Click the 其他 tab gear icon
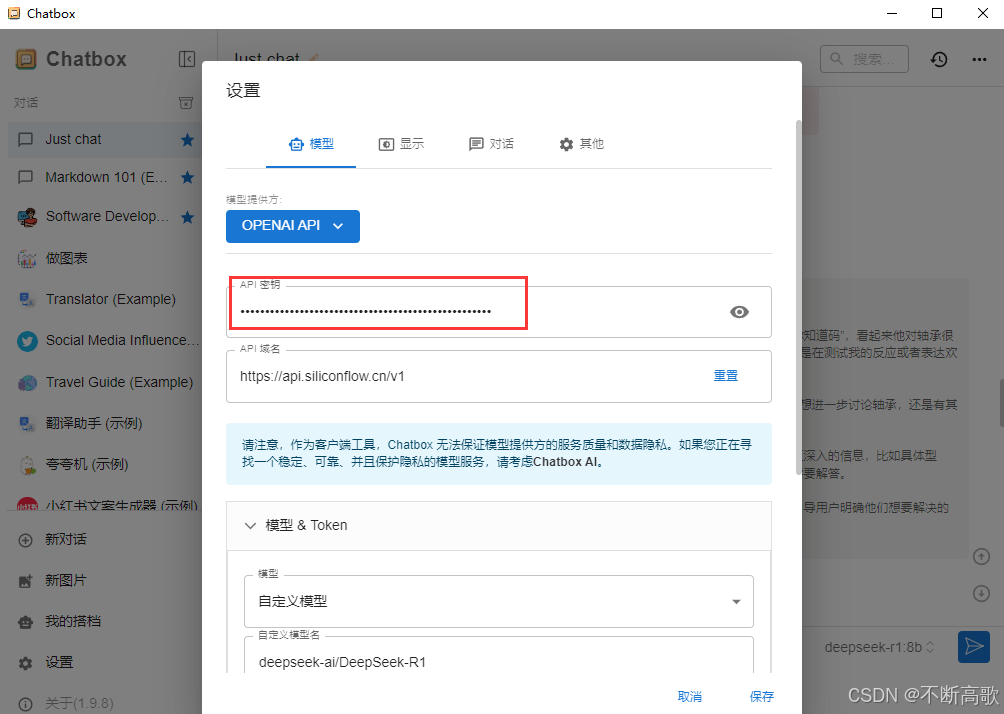 (x=566, y=144)
